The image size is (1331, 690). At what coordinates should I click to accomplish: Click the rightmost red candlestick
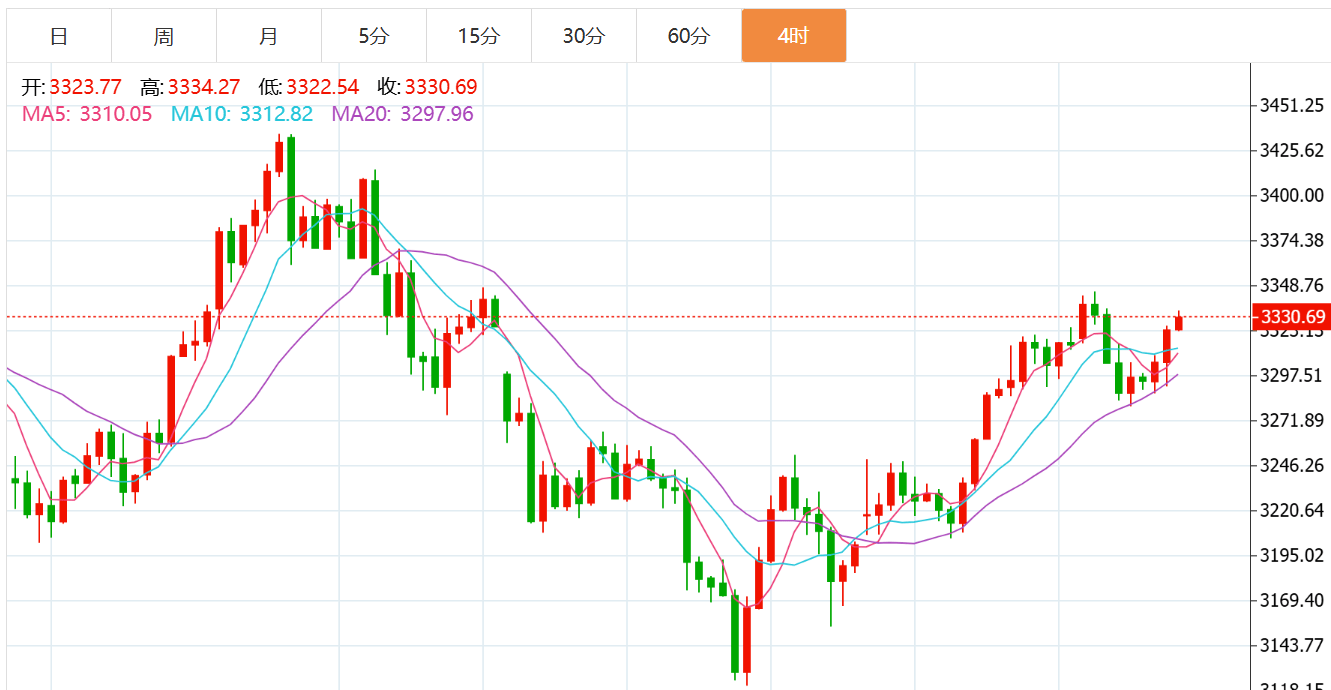coord(1179,322)
